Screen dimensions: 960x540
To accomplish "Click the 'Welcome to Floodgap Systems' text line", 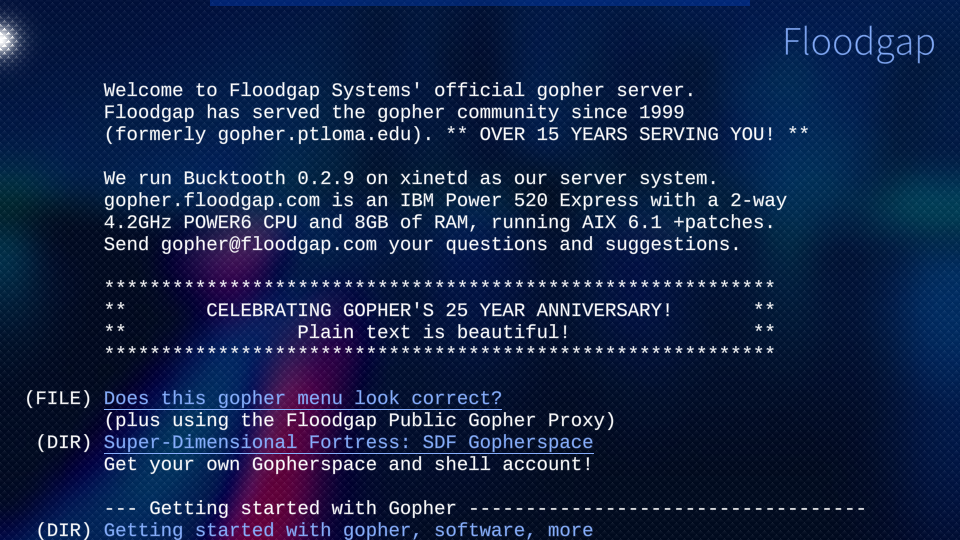I will click(x=399, y=91).
